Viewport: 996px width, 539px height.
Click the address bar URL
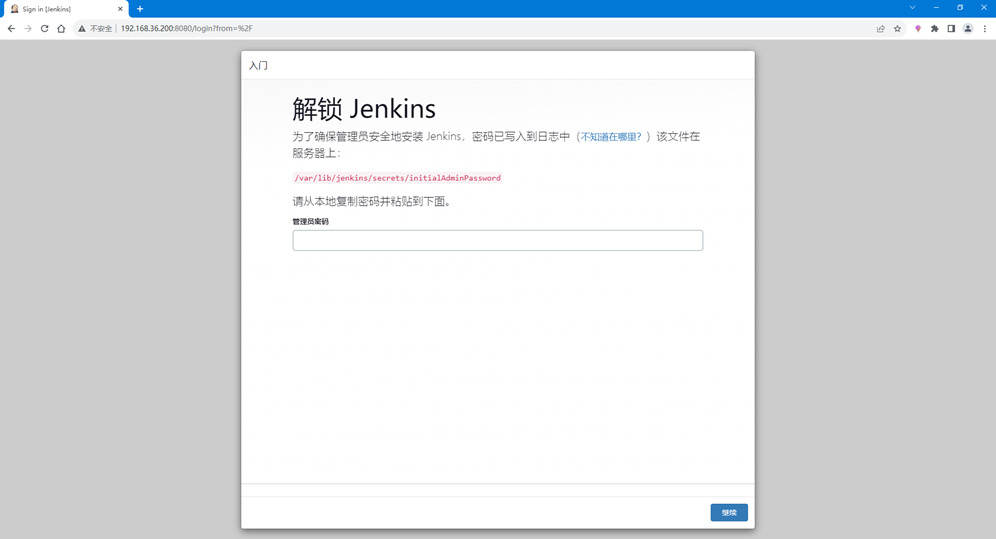[x=186, y=29]
